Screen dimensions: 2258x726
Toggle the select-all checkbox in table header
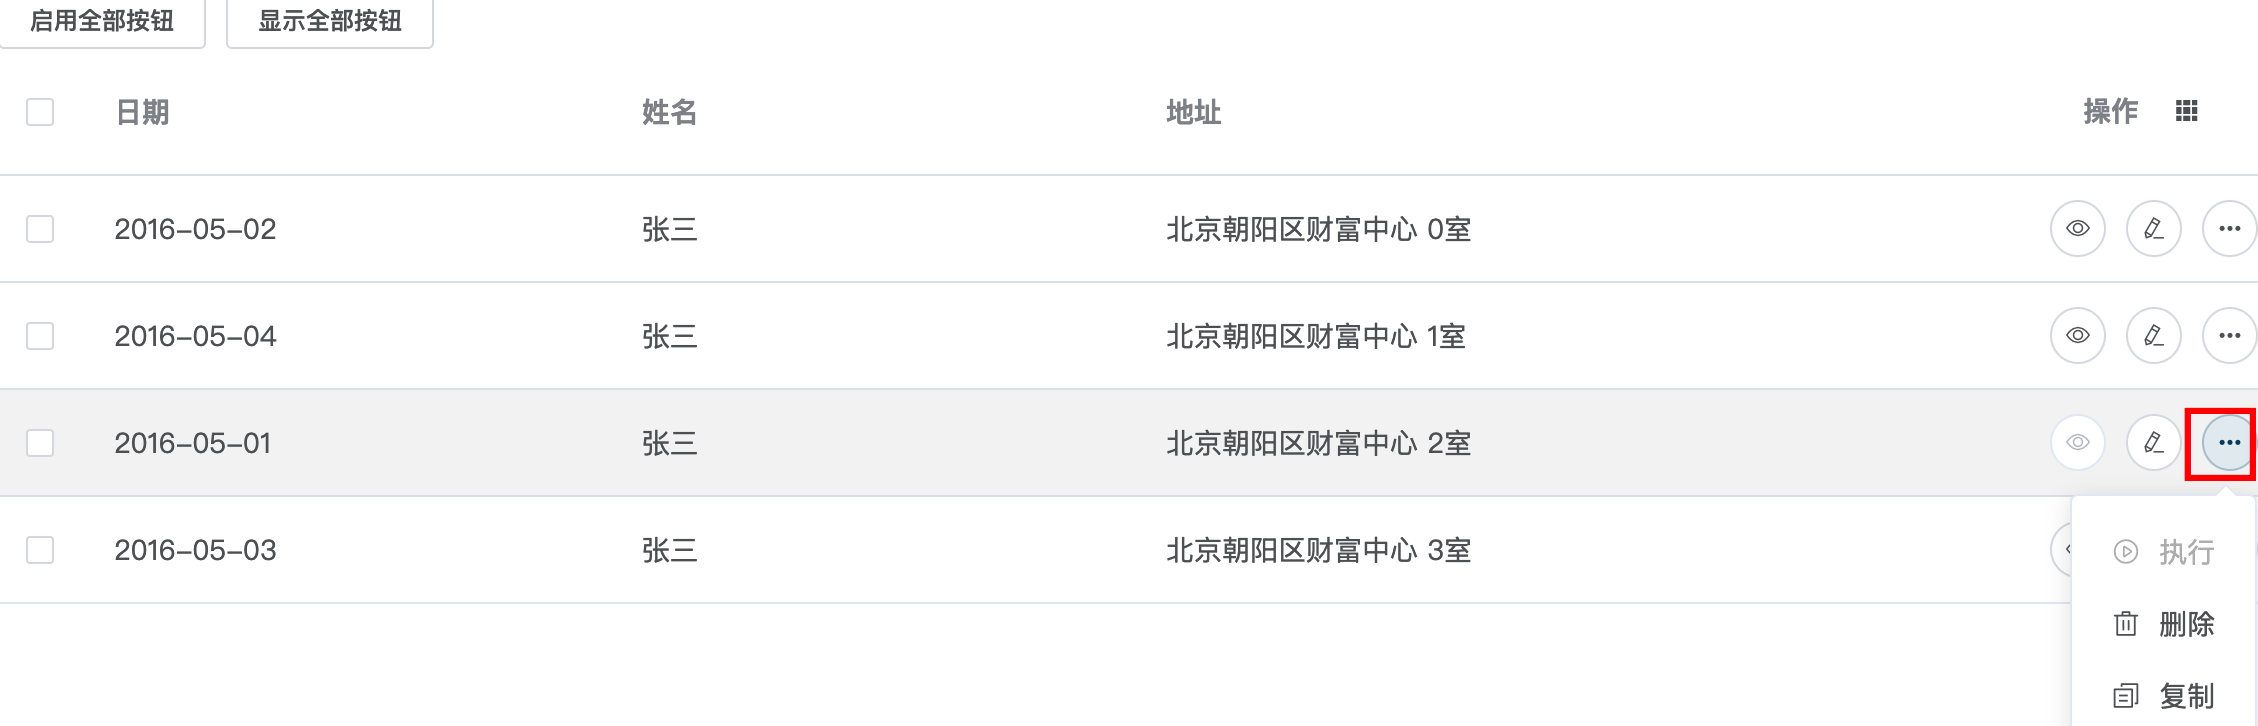40,112
